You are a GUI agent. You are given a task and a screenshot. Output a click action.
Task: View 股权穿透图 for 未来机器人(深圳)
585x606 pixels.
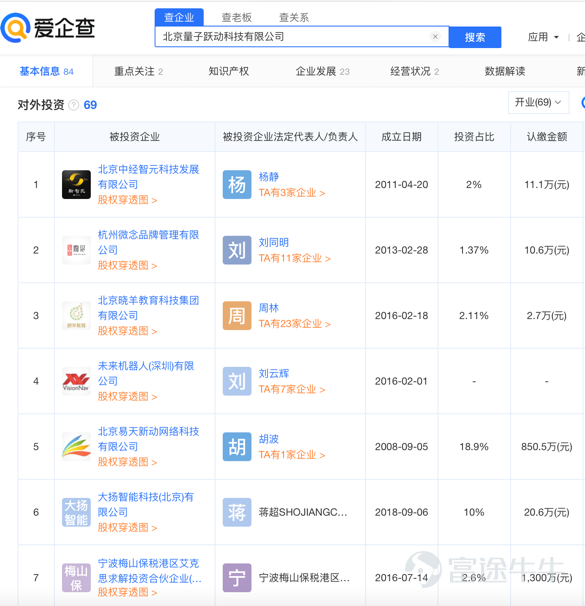click(x=127, y=397)
